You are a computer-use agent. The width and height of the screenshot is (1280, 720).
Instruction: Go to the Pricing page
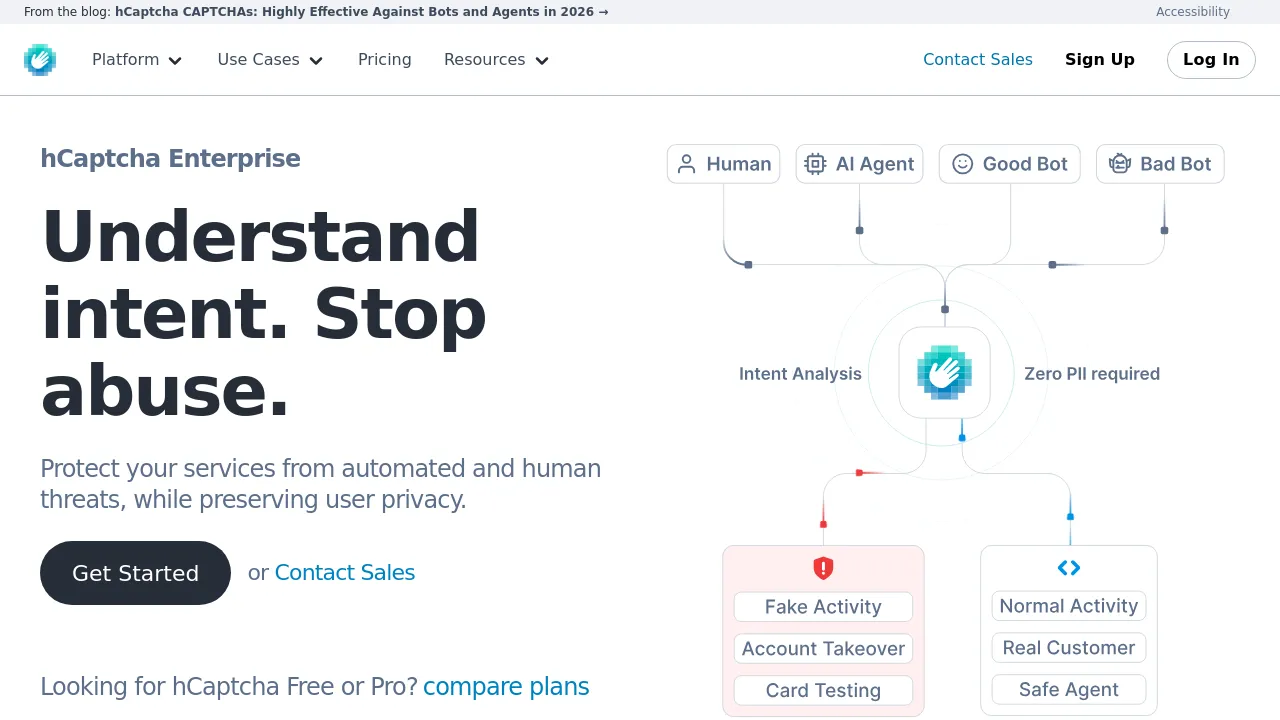coord(385,60)
